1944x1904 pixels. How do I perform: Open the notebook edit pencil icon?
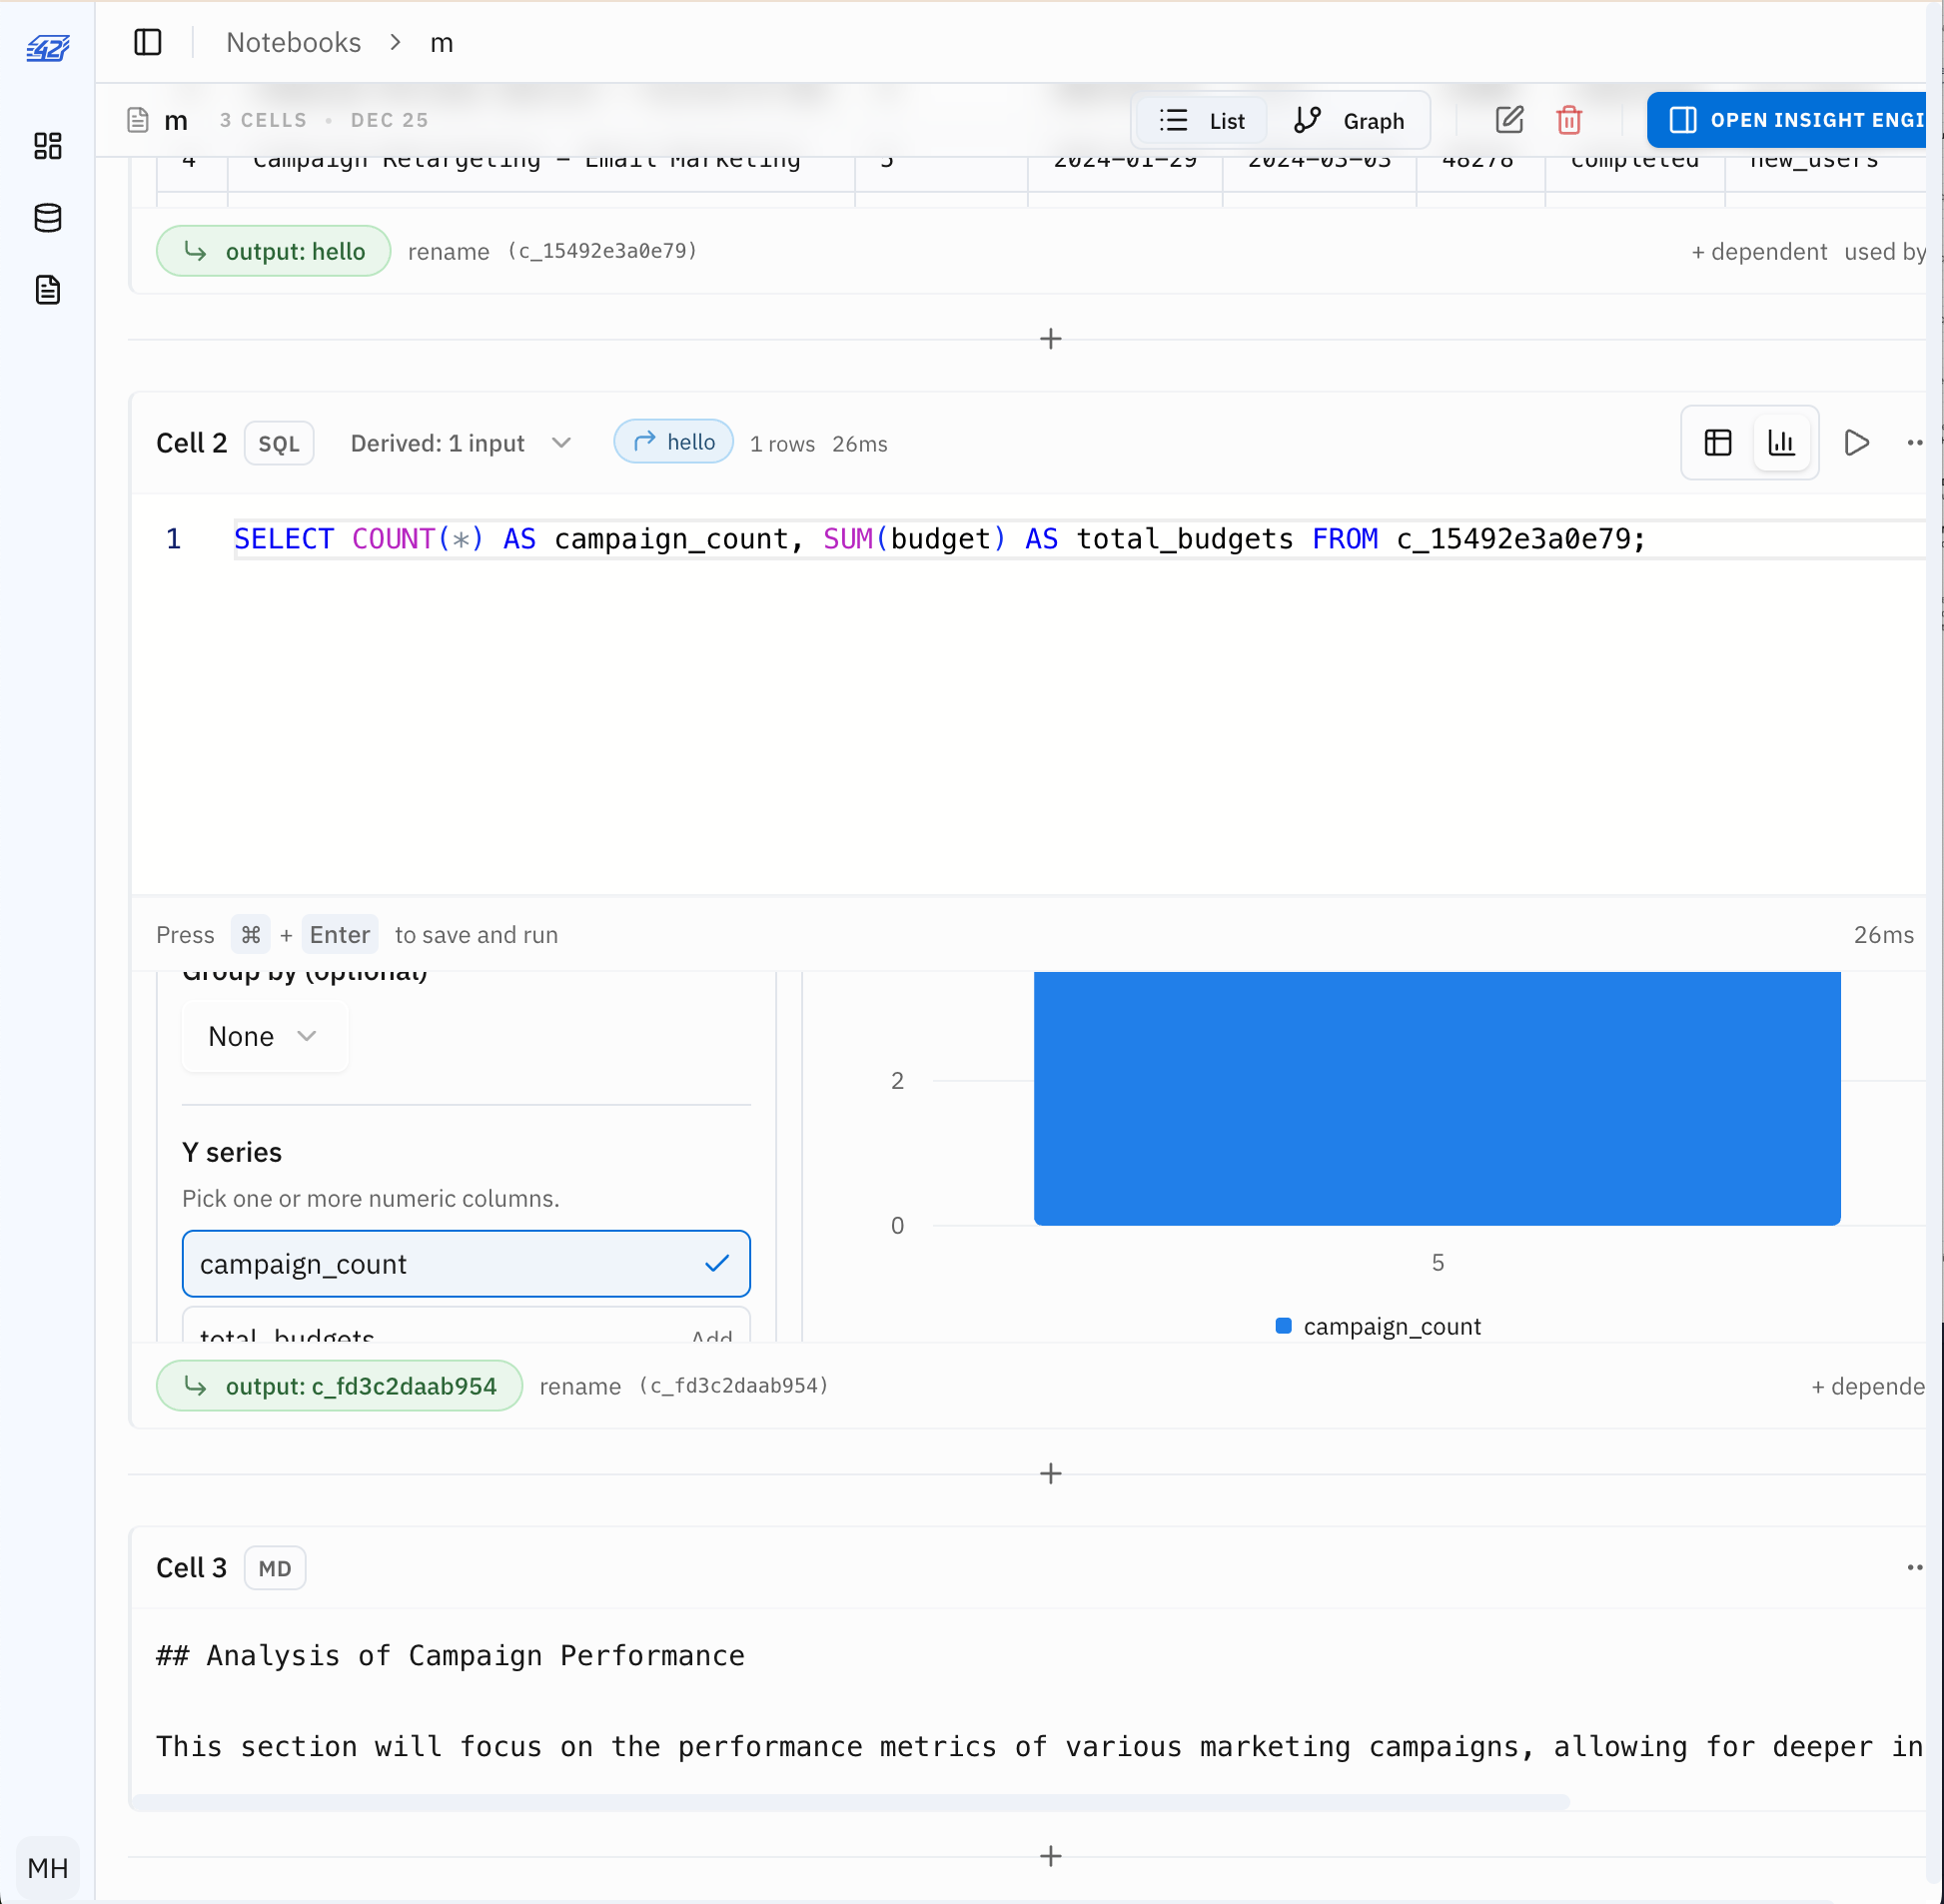pyautogui.click(x=1510, y=120)
